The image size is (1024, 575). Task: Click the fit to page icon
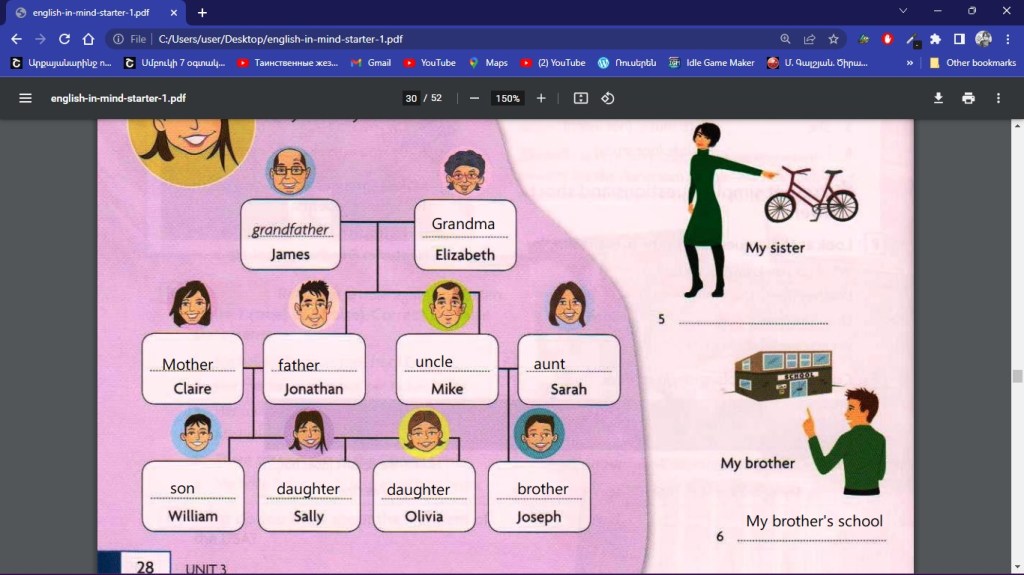(581, 98)
